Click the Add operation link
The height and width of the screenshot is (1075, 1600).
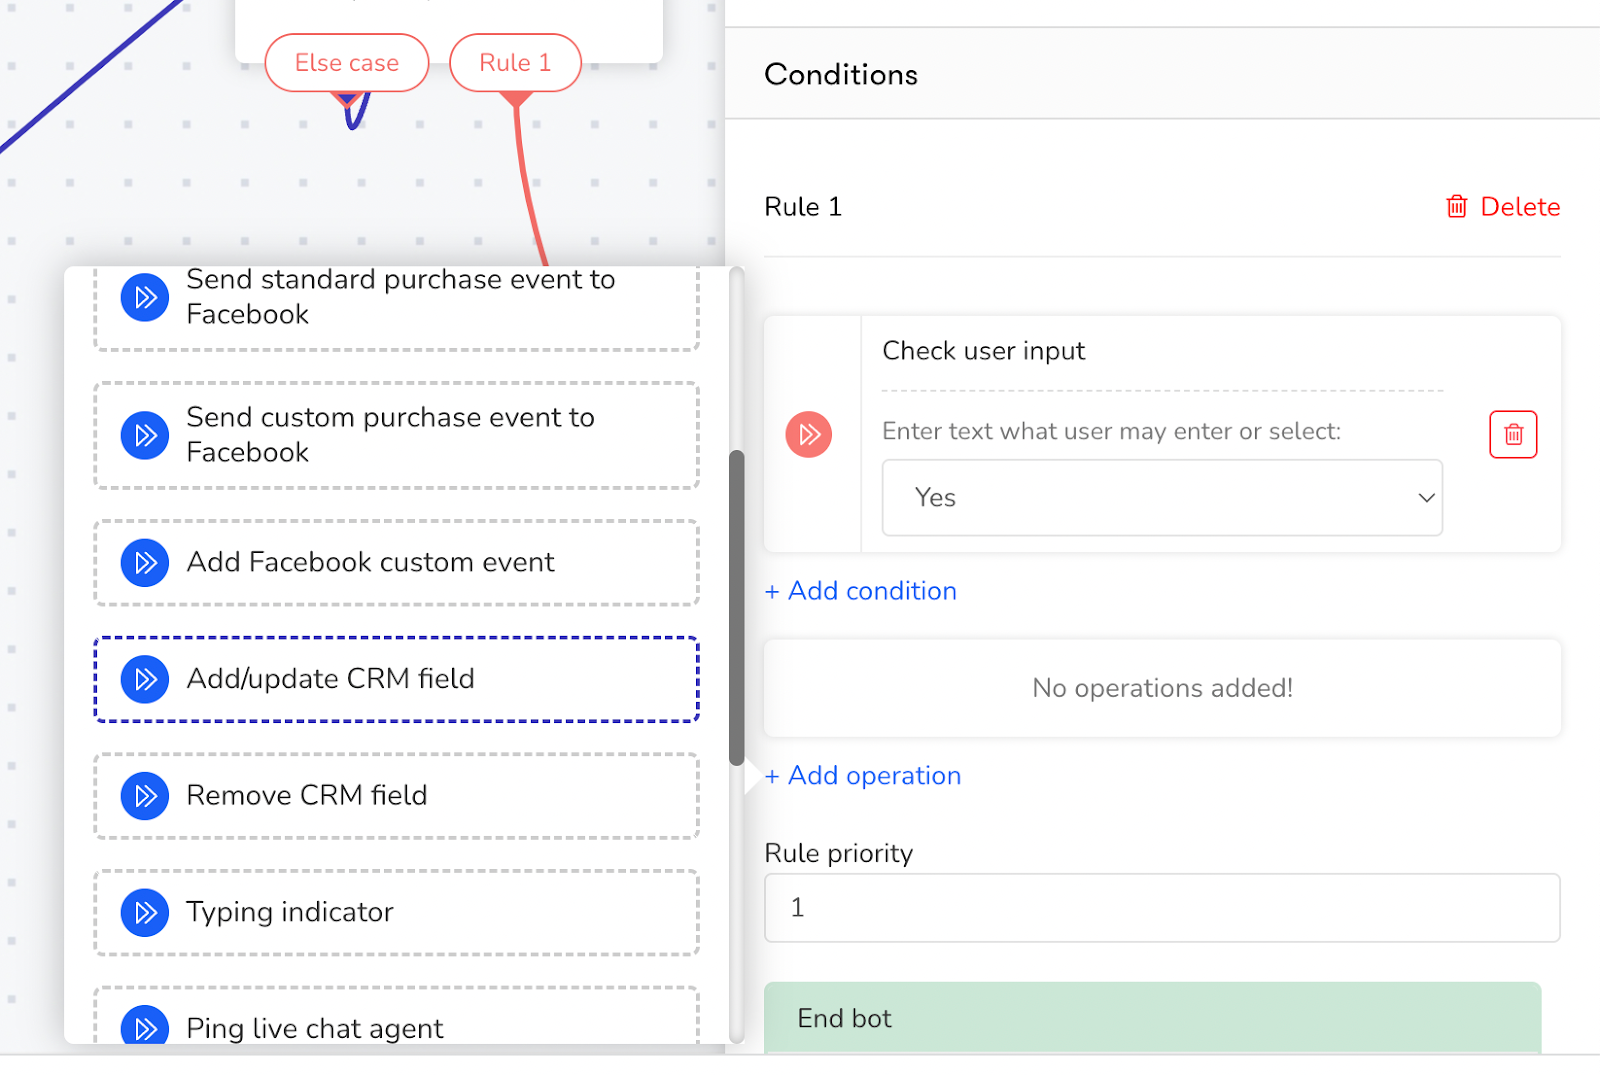pyautogui.click(x=863, y=776)
